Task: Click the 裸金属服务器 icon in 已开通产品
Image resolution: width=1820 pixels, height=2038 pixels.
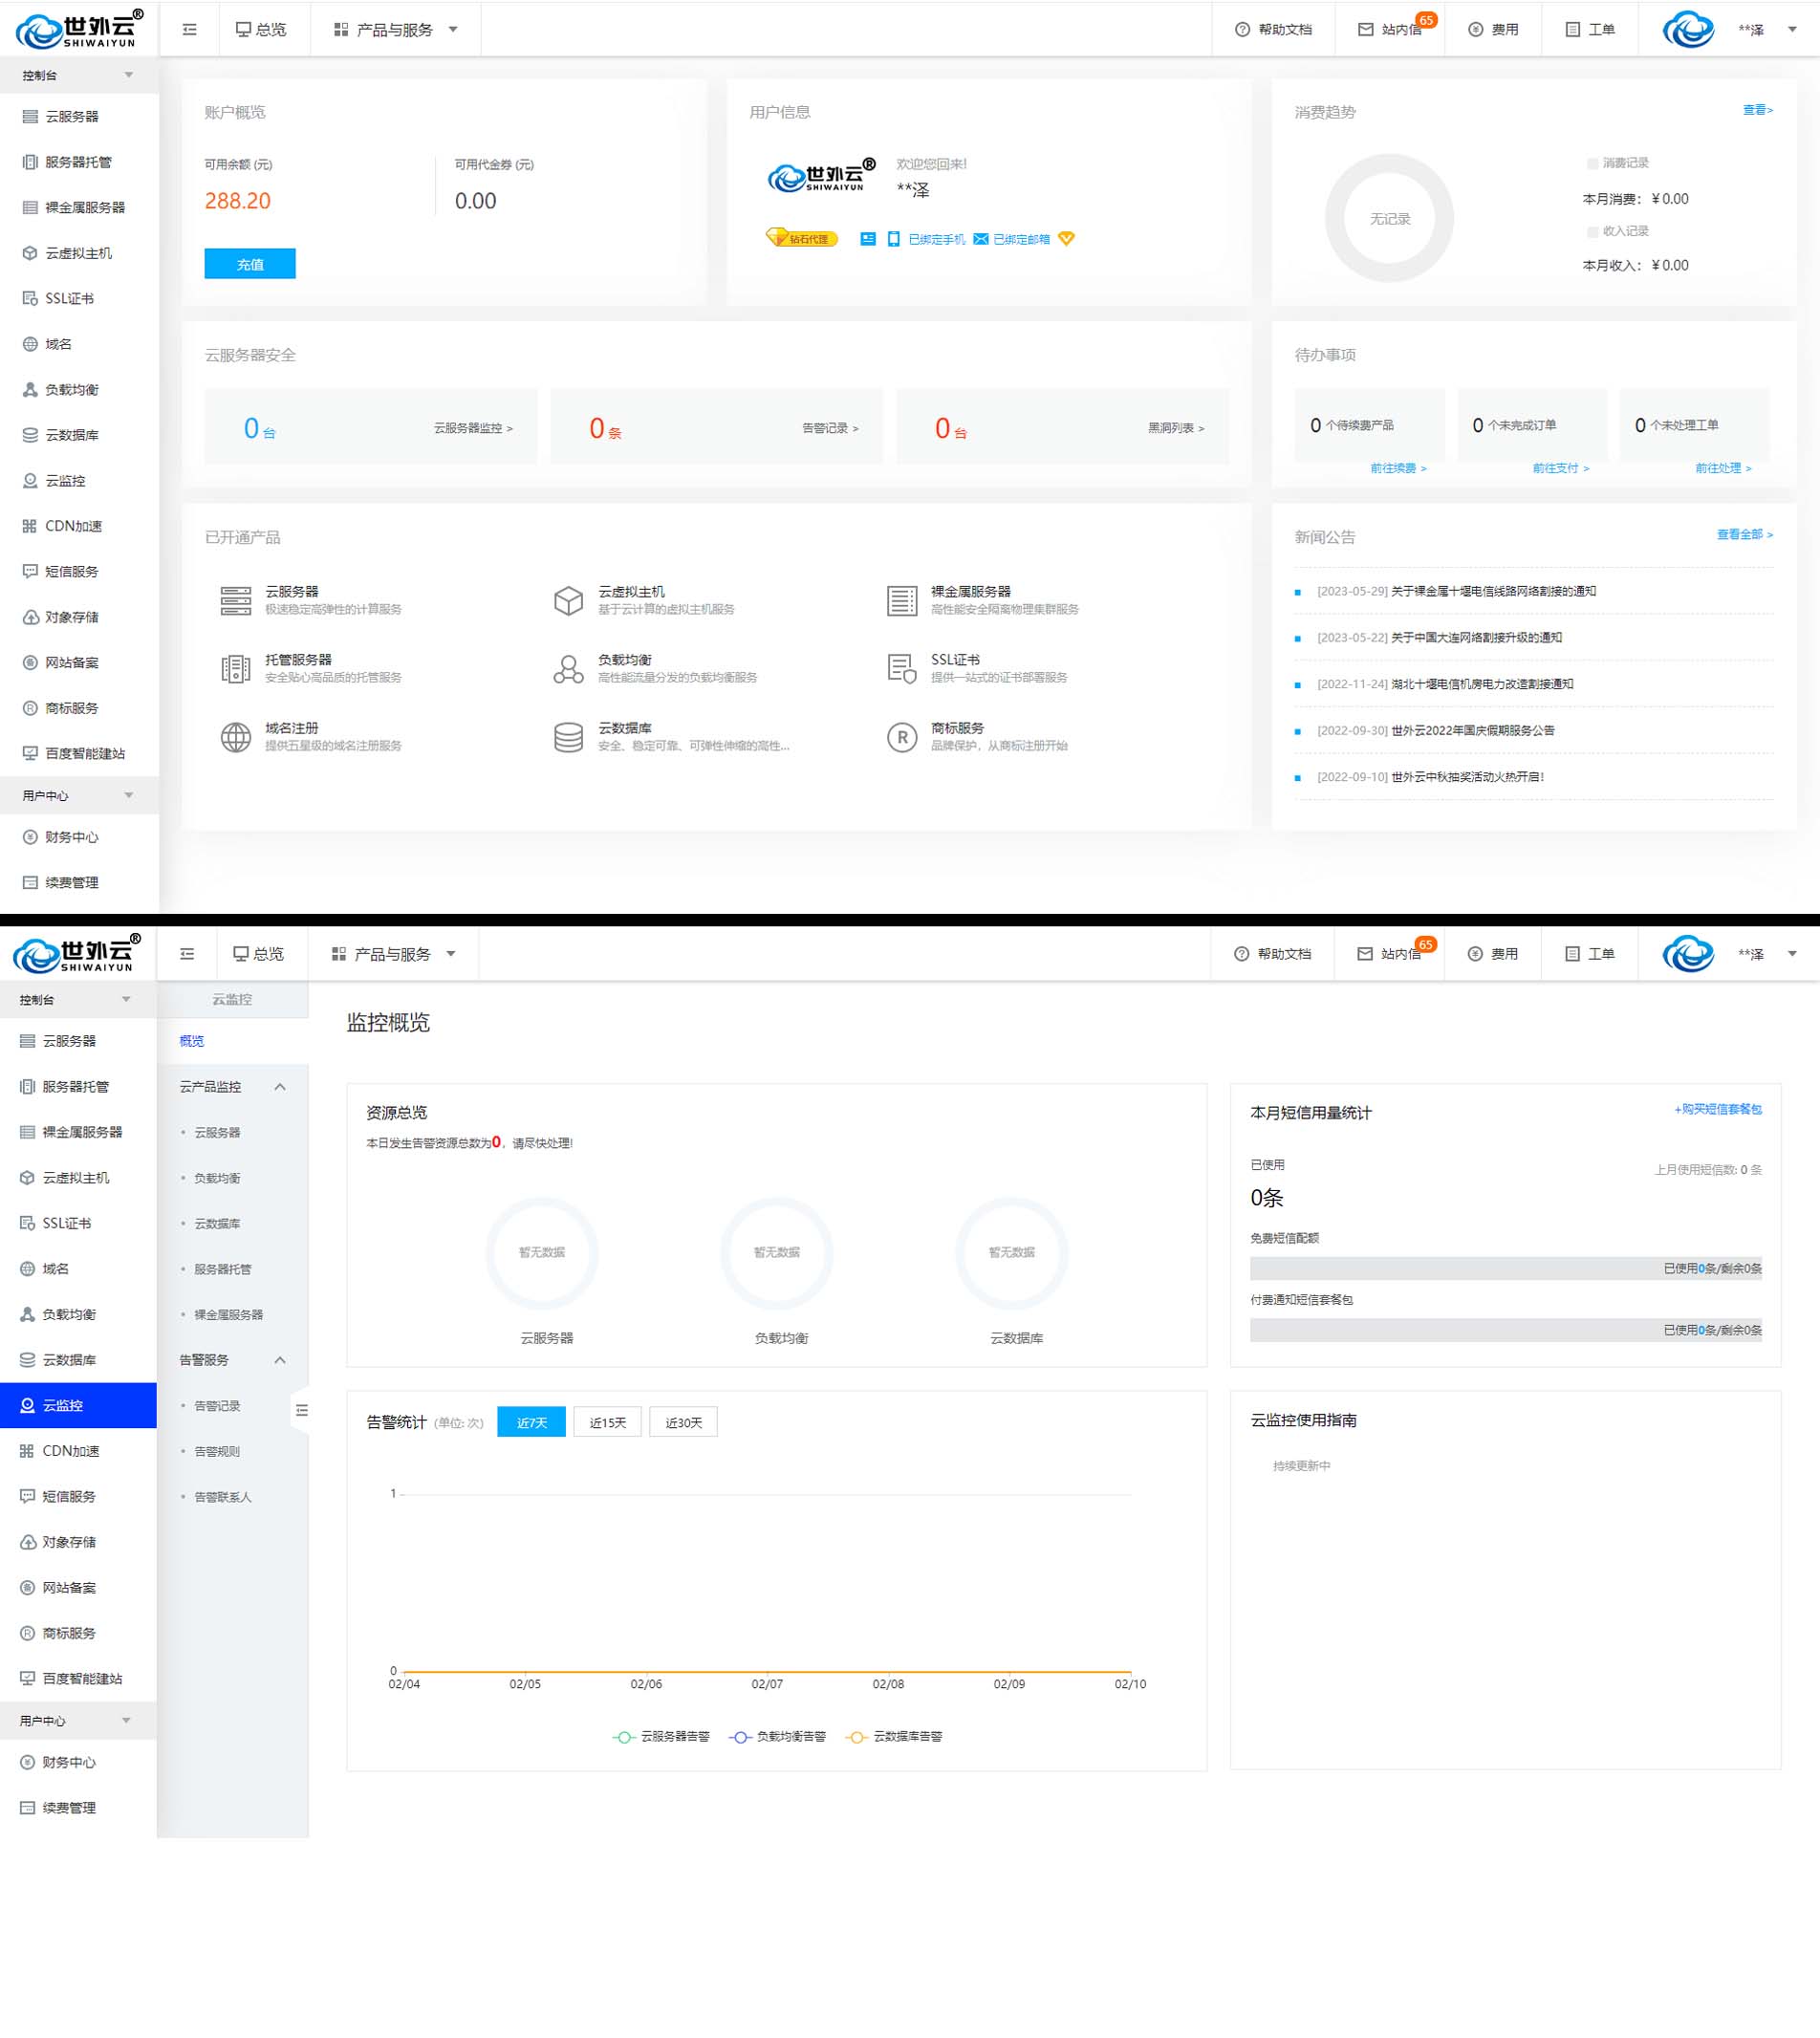Action: pos(901,600)
